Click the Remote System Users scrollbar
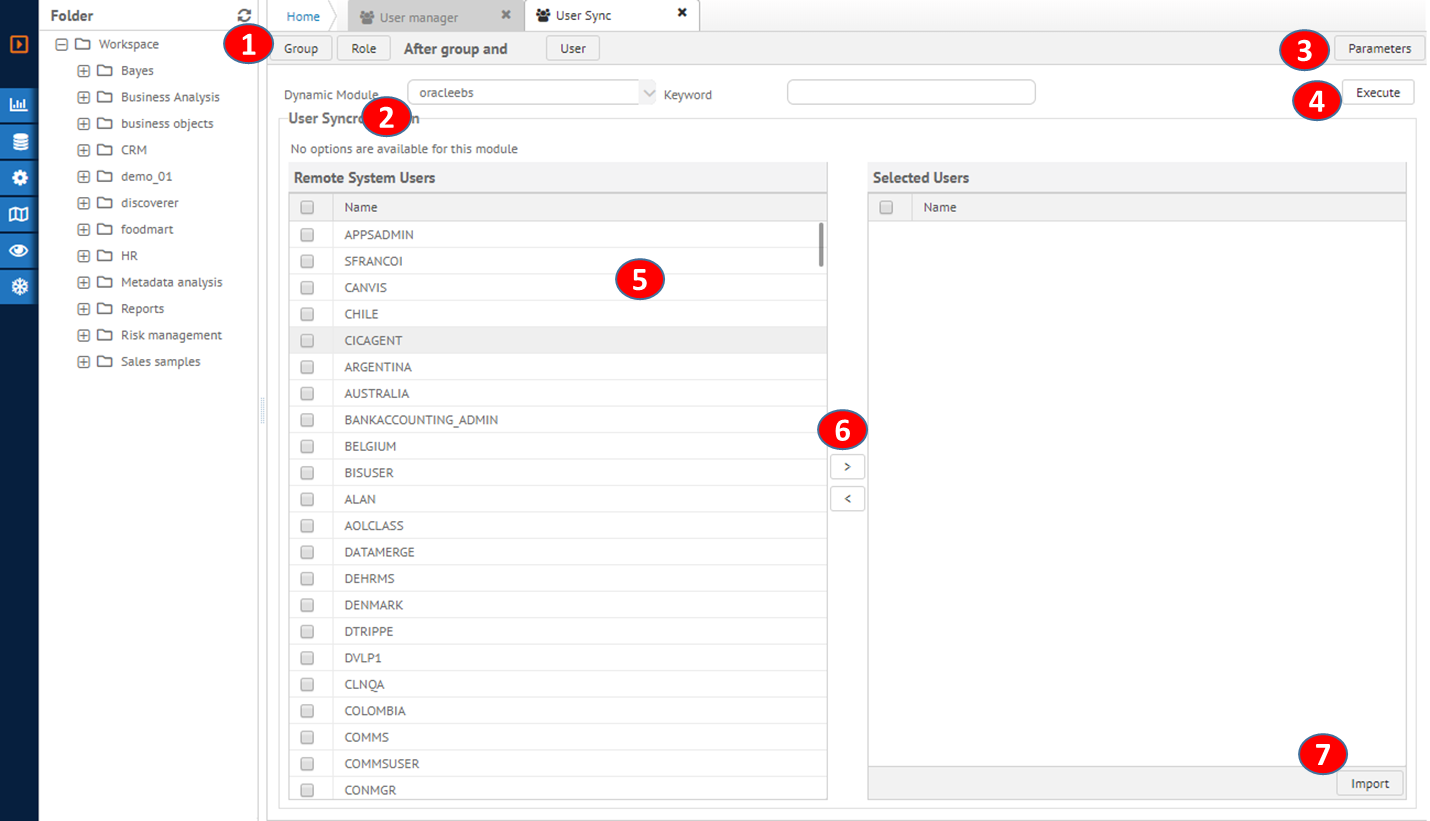 pyautogui.click(x=821, y=245)
